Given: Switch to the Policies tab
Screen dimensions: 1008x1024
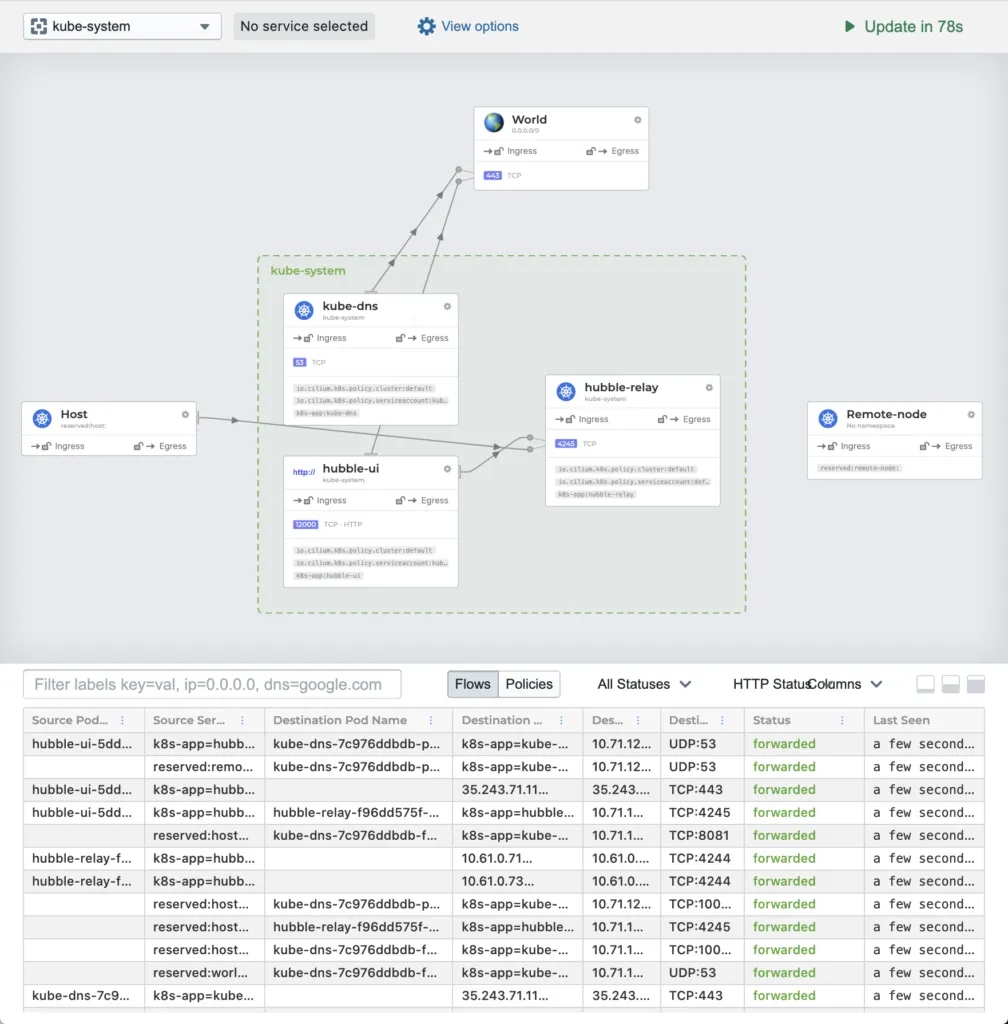Looking at the screenshot, I should pos(529,684).
